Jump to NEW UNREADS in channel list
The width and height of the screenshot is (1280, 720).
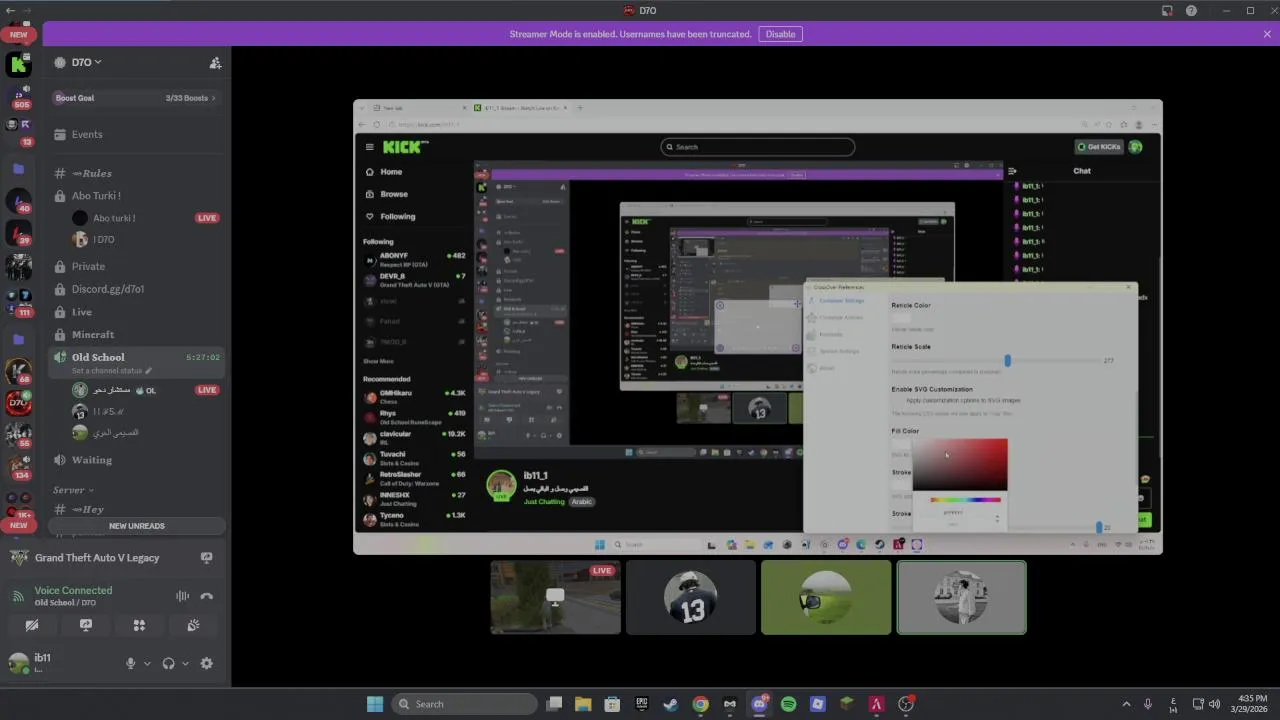137,526
